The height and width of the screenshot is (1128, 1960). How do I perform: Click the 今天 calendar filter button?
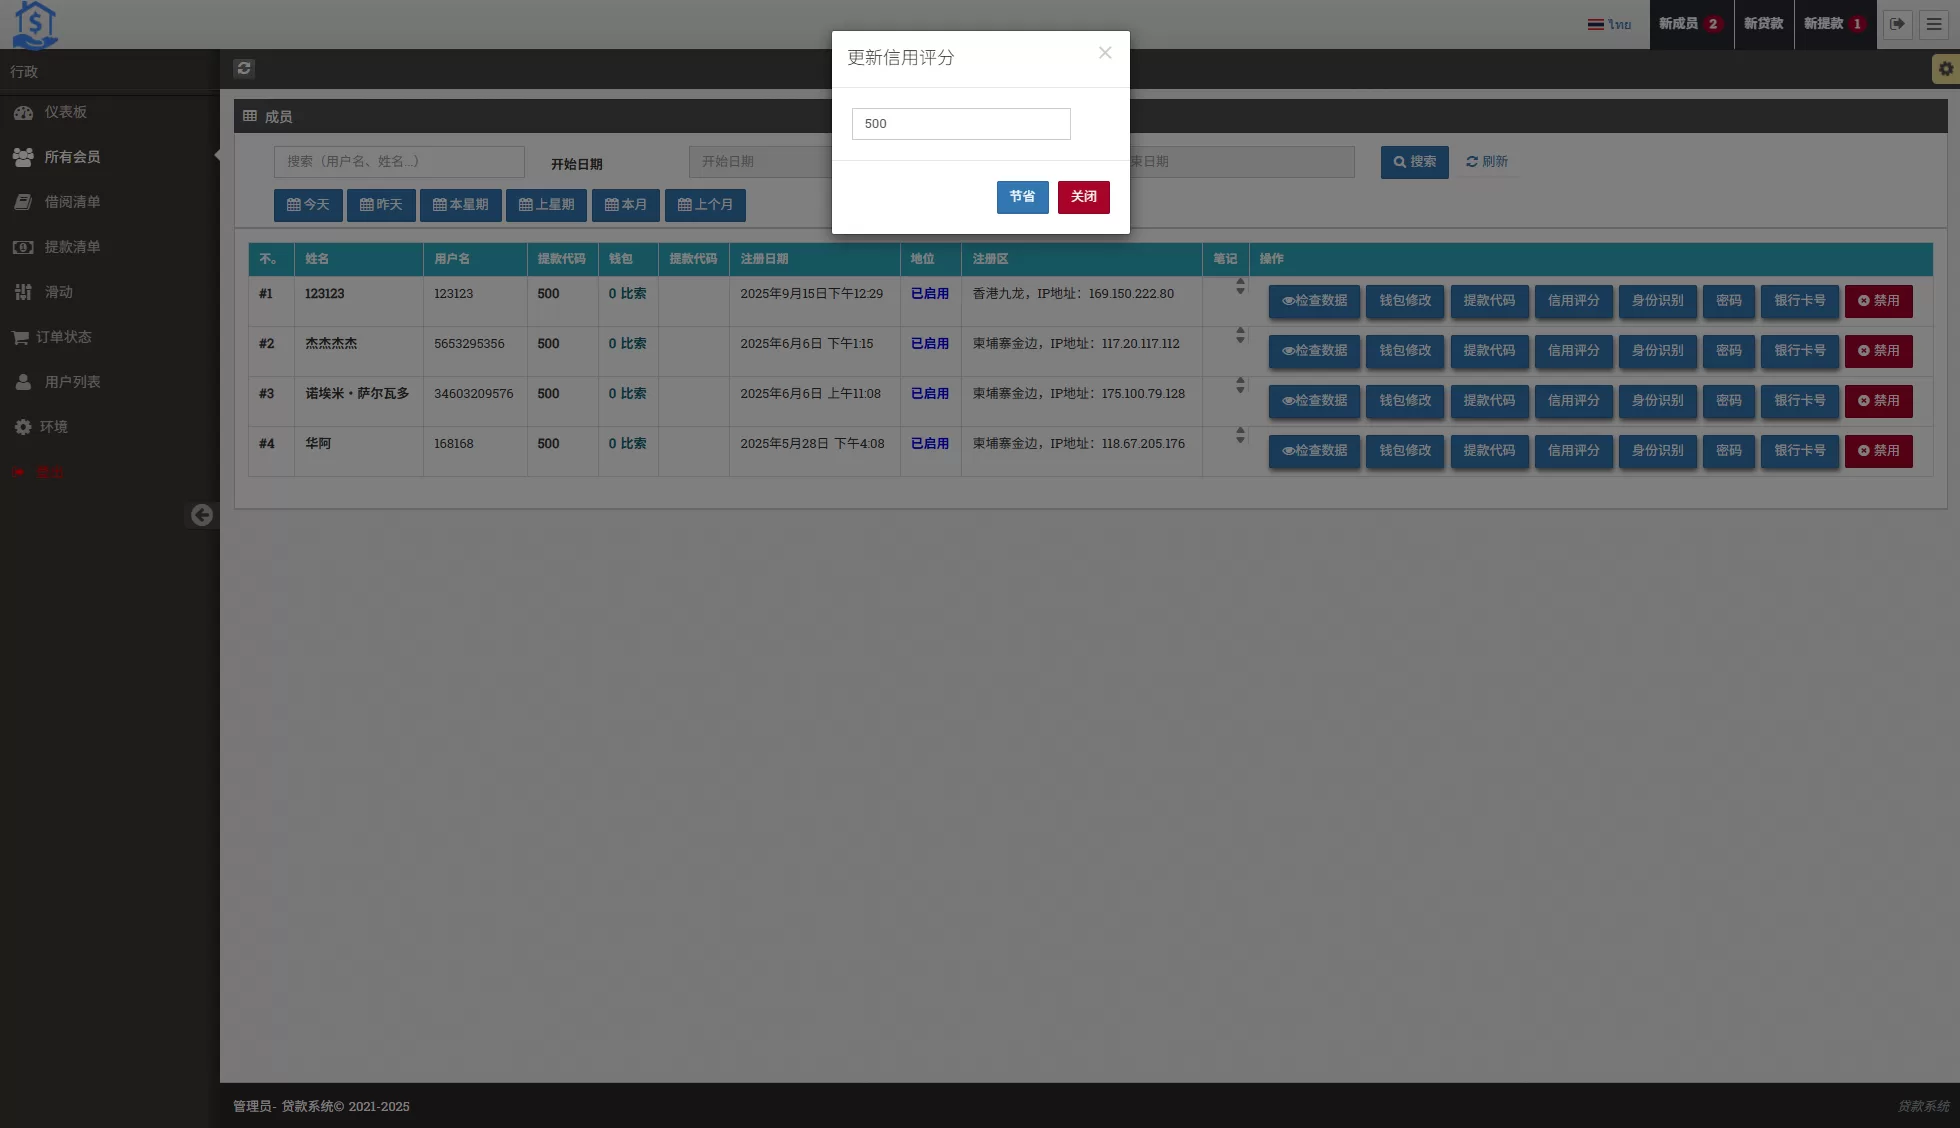[308, 205]
